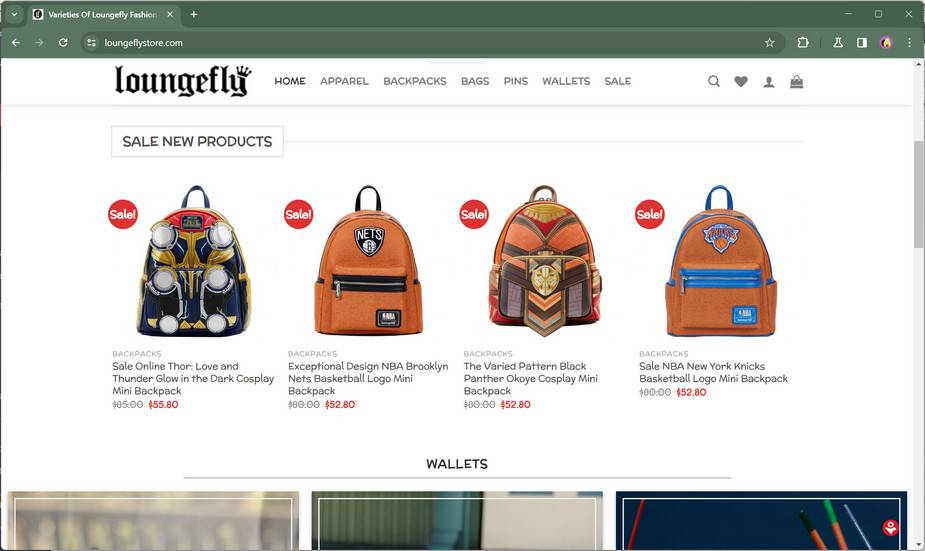This screenshot has height=551, width=925.
Task: View site information icon in address bar
Action: 91,42
